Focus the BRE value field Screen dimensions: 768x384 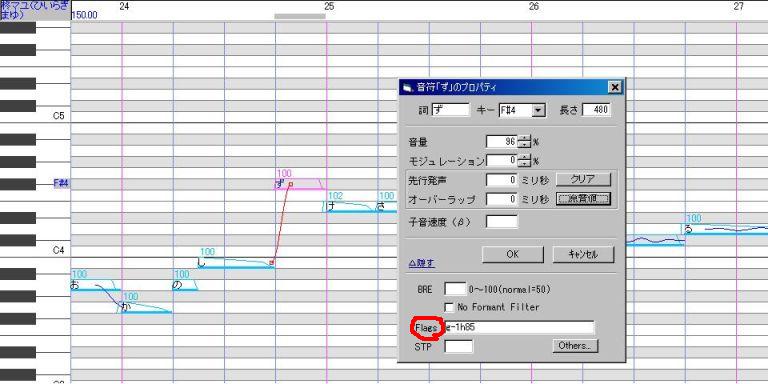(x=455, y=289)
